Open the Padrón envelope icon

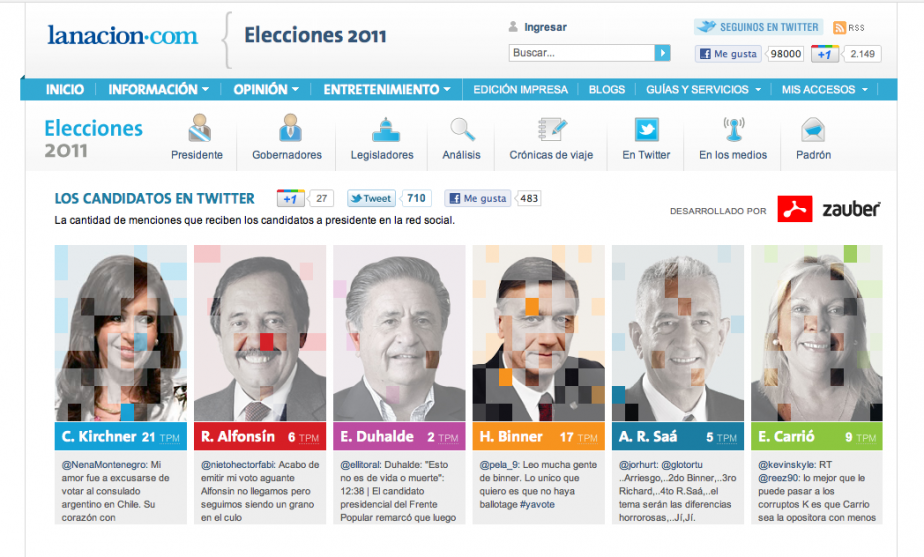tap(813, 130)
